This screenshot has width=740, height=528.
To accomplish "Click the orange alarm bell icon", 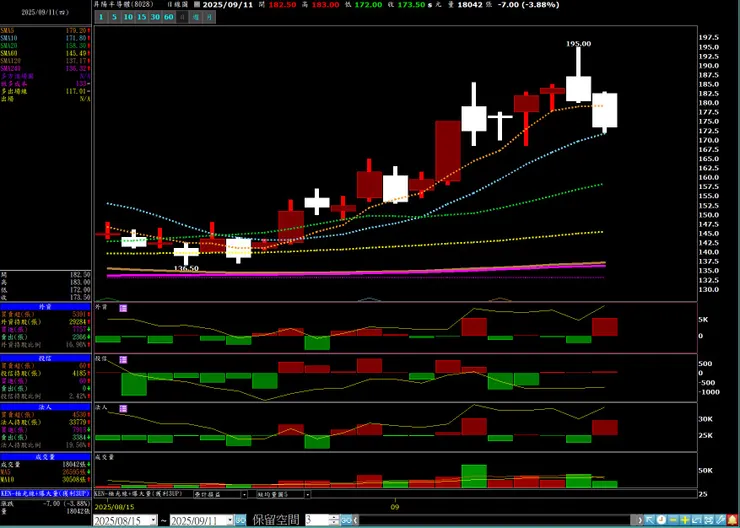I will tap(732, 520).
